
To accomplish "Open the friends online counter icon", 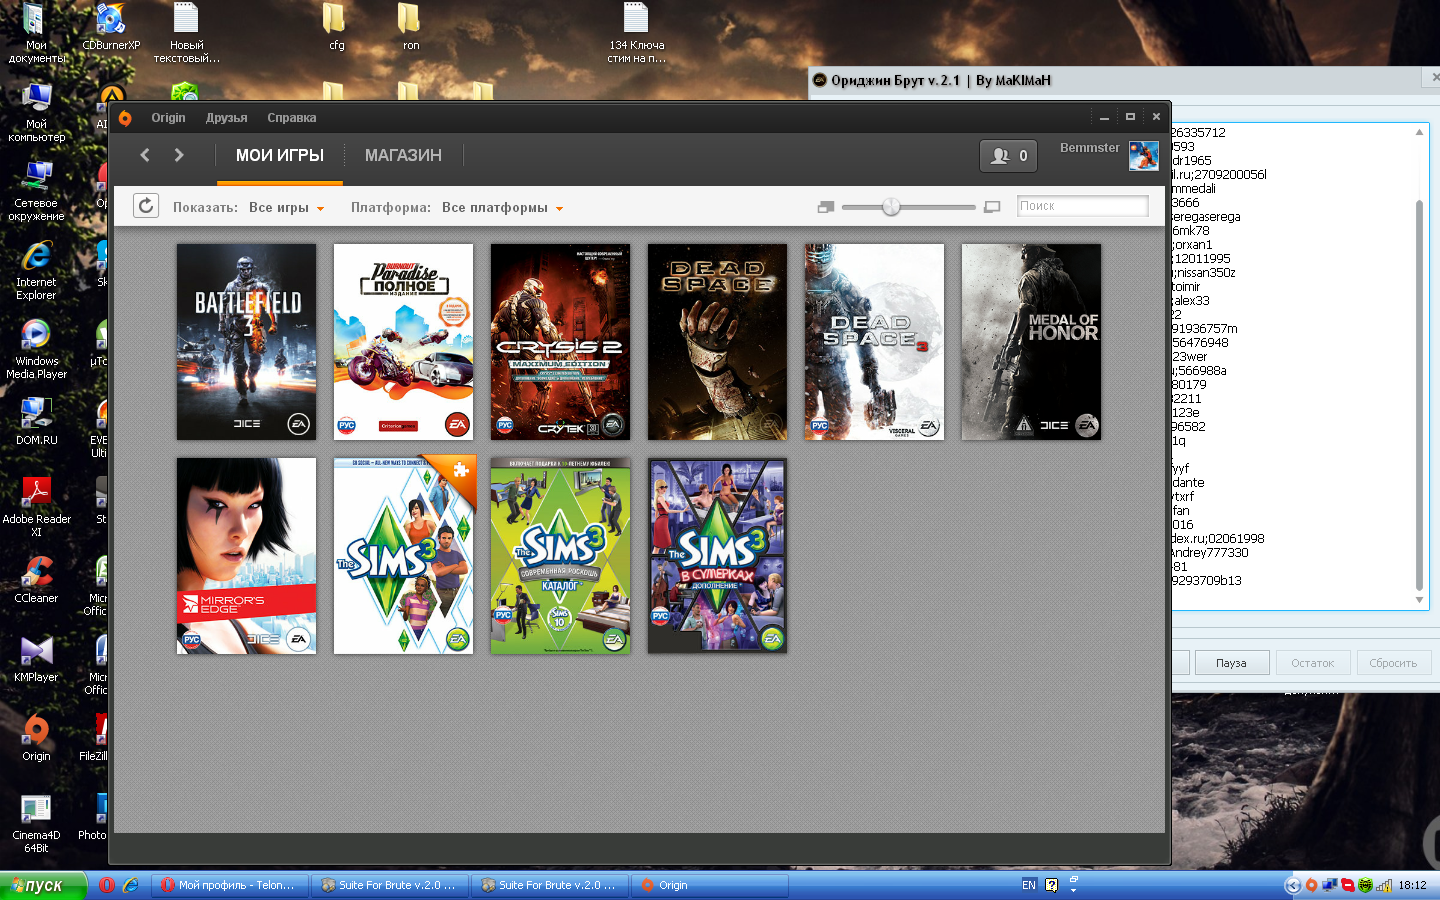I will 1008,156.
